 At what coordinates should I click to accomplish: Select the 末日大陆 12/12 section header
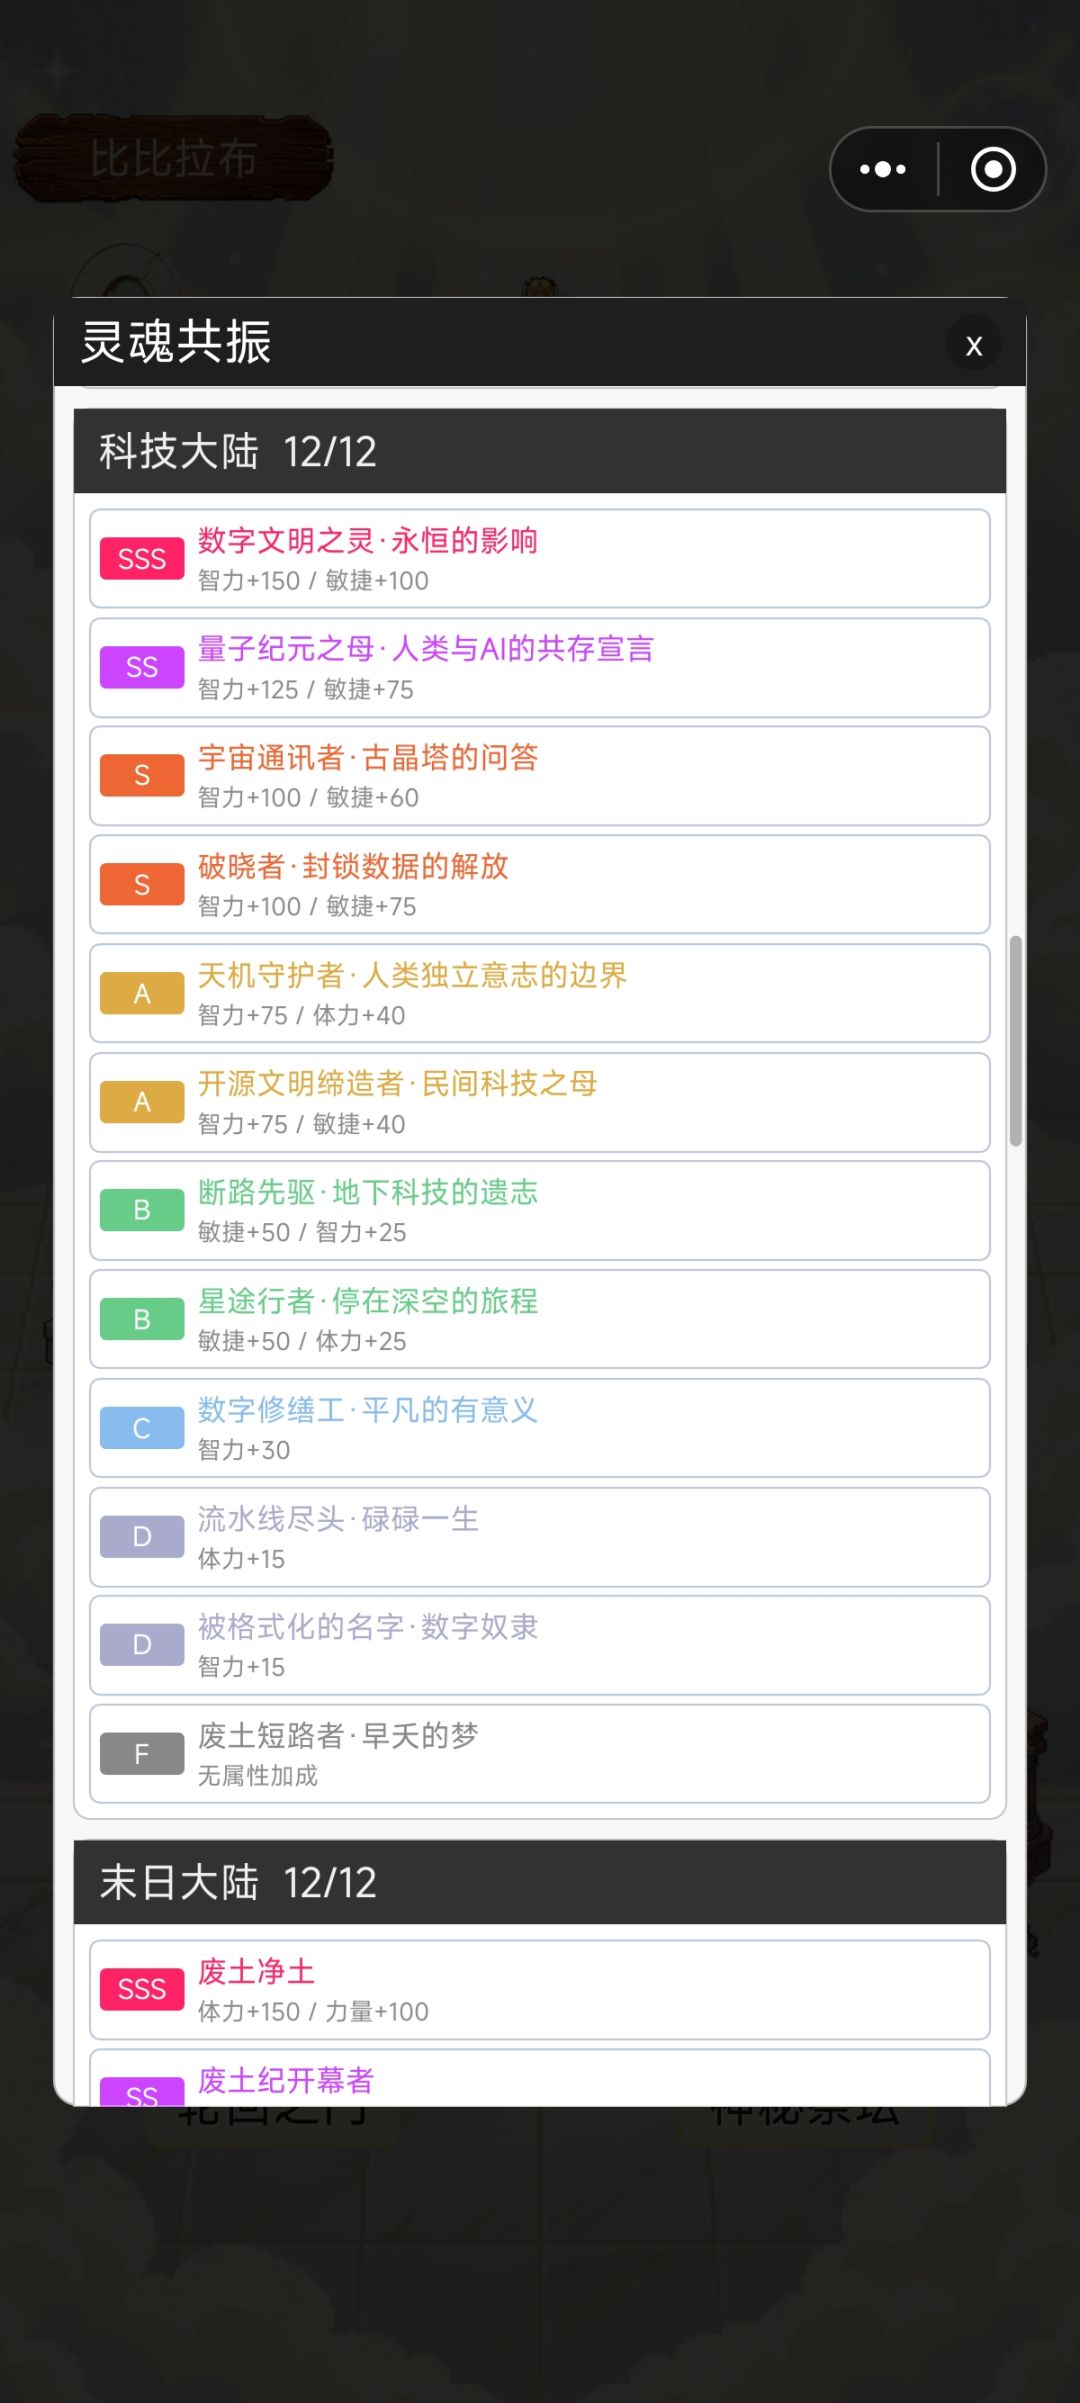pyautogui.click(x=540, y=1882)
